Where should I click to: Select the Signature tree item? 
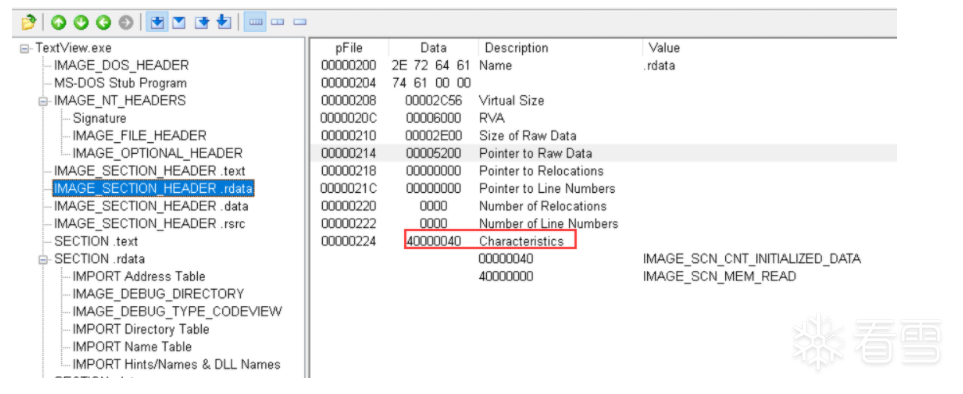pyautogui.click(x=99, y=118)
